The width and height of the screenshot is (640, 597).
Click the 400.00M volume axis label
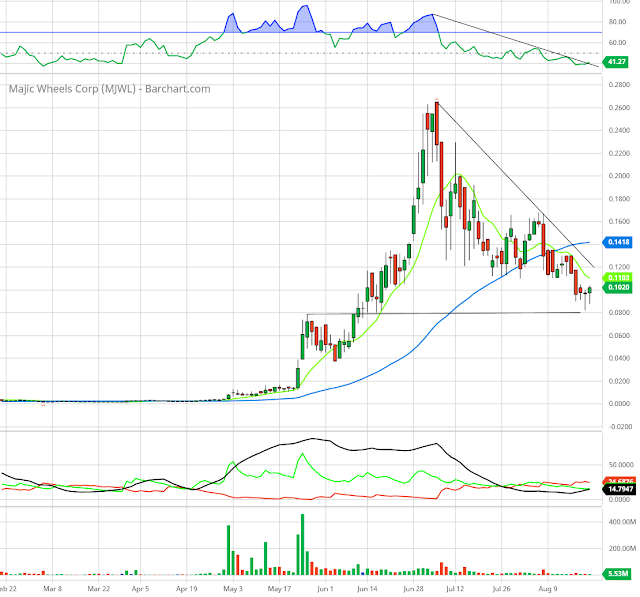tap(622, 522)
